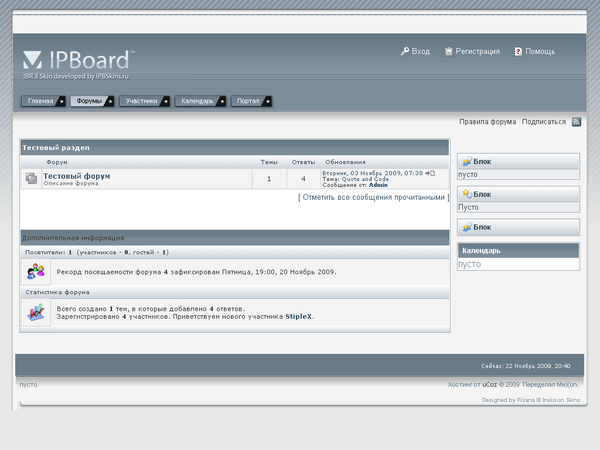The image size is (600, 450).
Task: Click the Подписаться link
Action: pos(544,122)
